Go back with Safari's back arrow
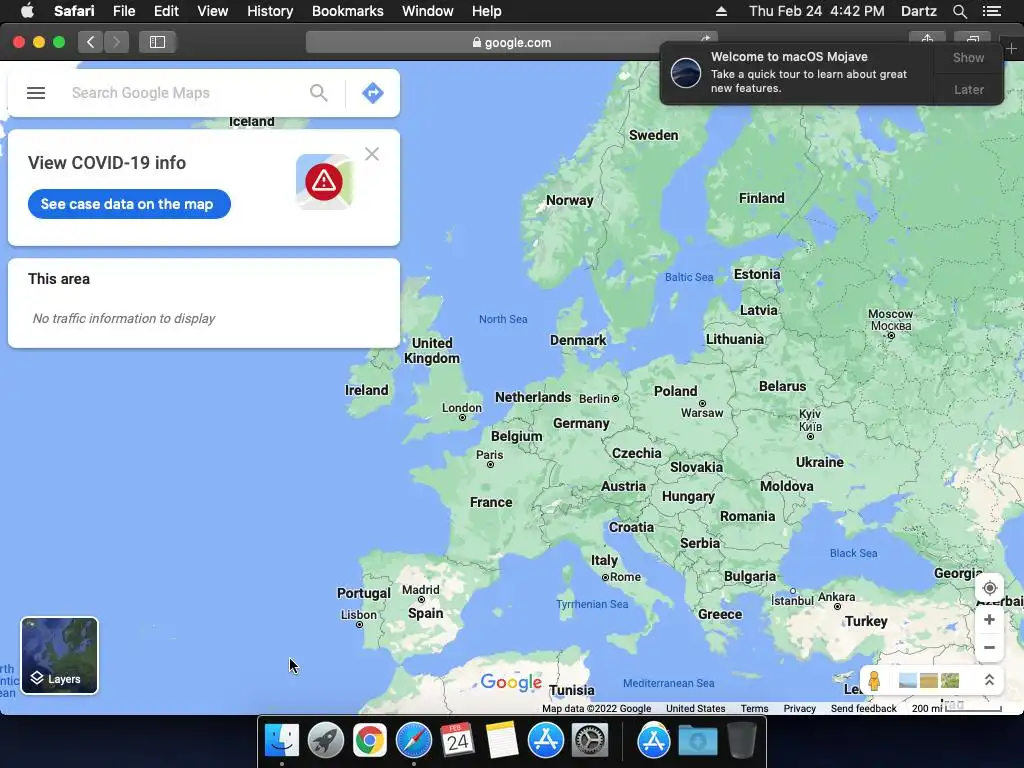The height and width of the screenshot is (768, 1024). pos(91,42)
